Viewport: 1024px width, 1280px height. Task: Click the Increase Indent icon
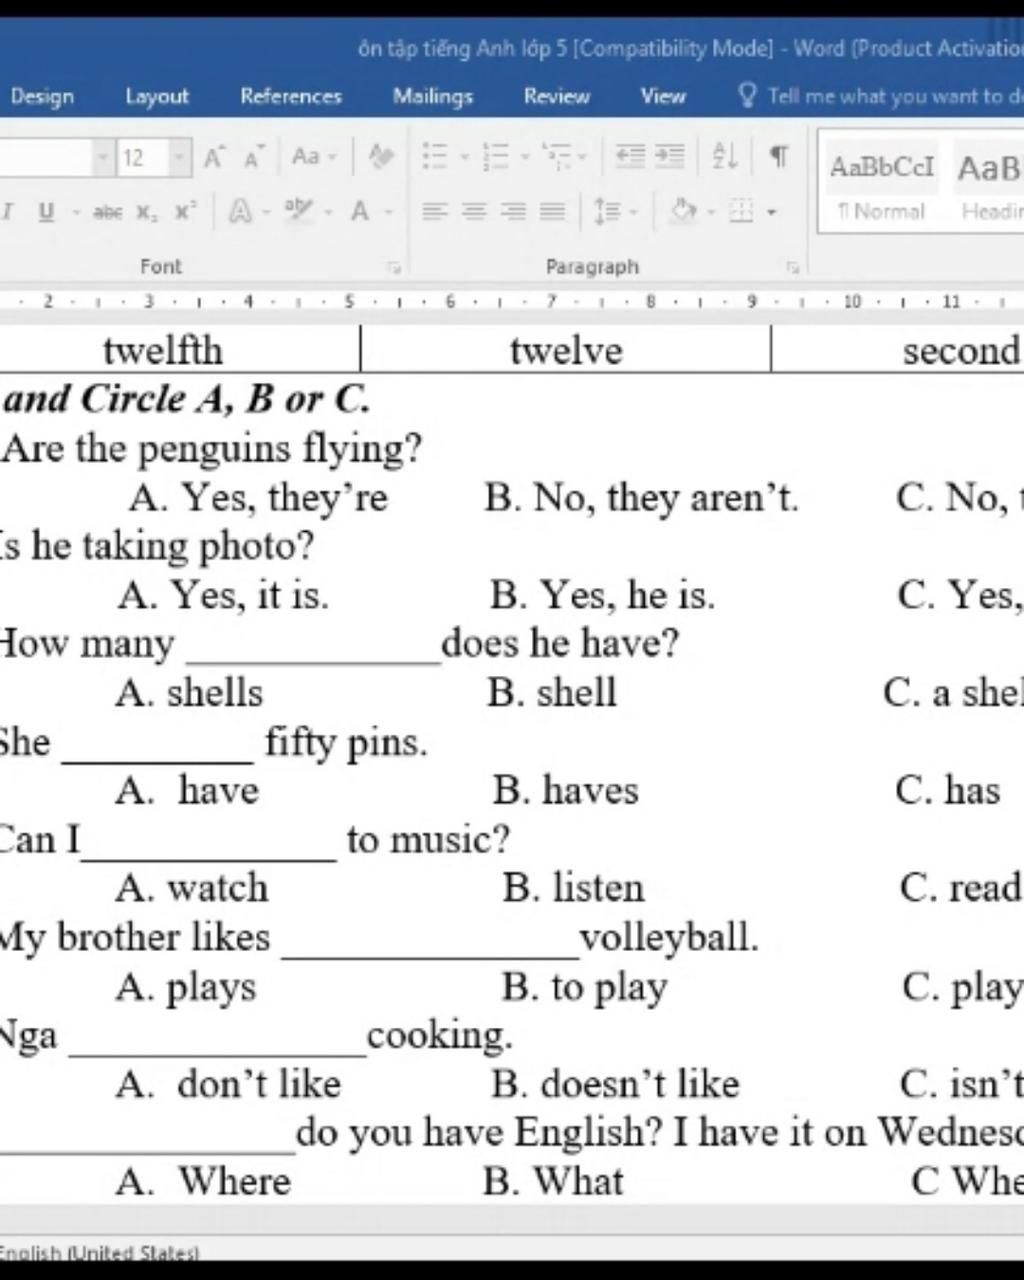669,156
